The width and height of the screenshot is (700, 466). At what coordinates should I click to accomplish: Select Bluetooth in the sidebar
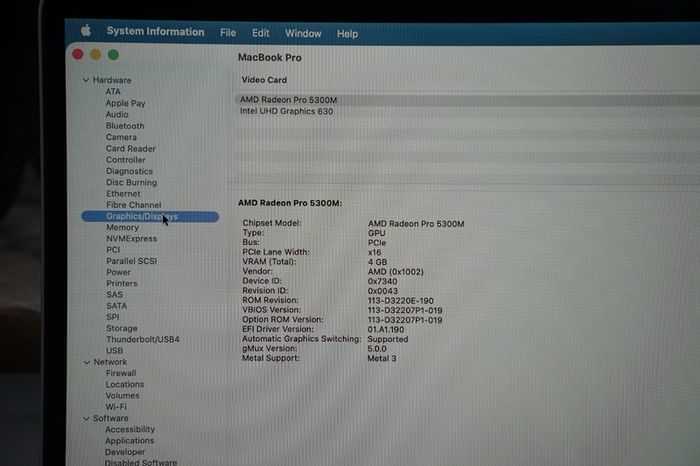click(125, 126)
